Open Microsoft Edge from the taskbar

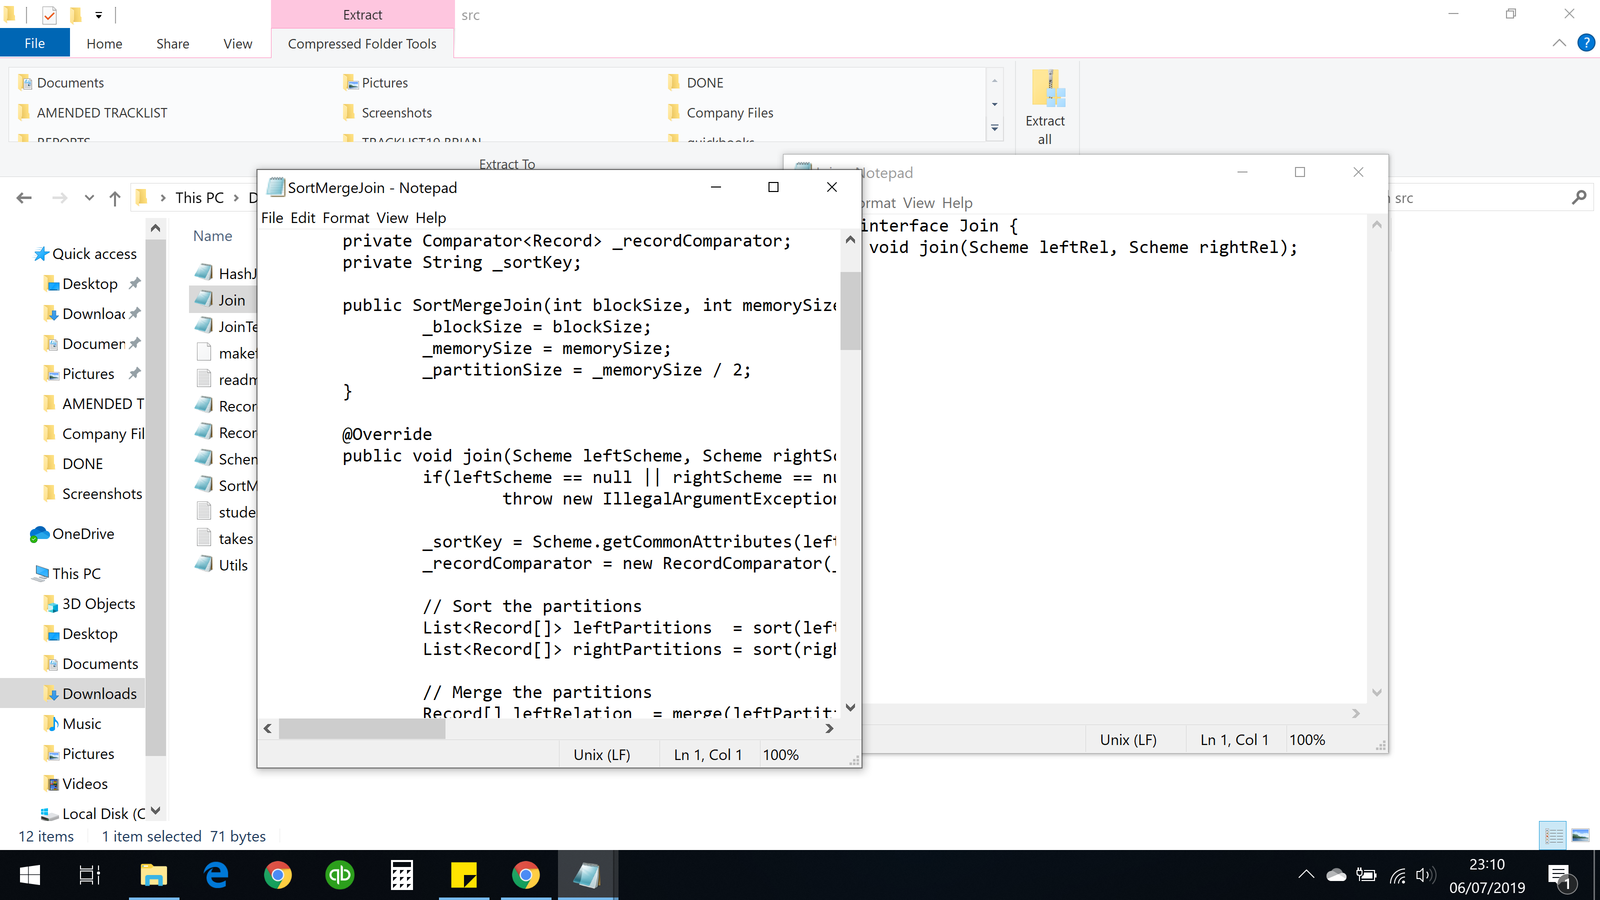(x=216, y=876)
